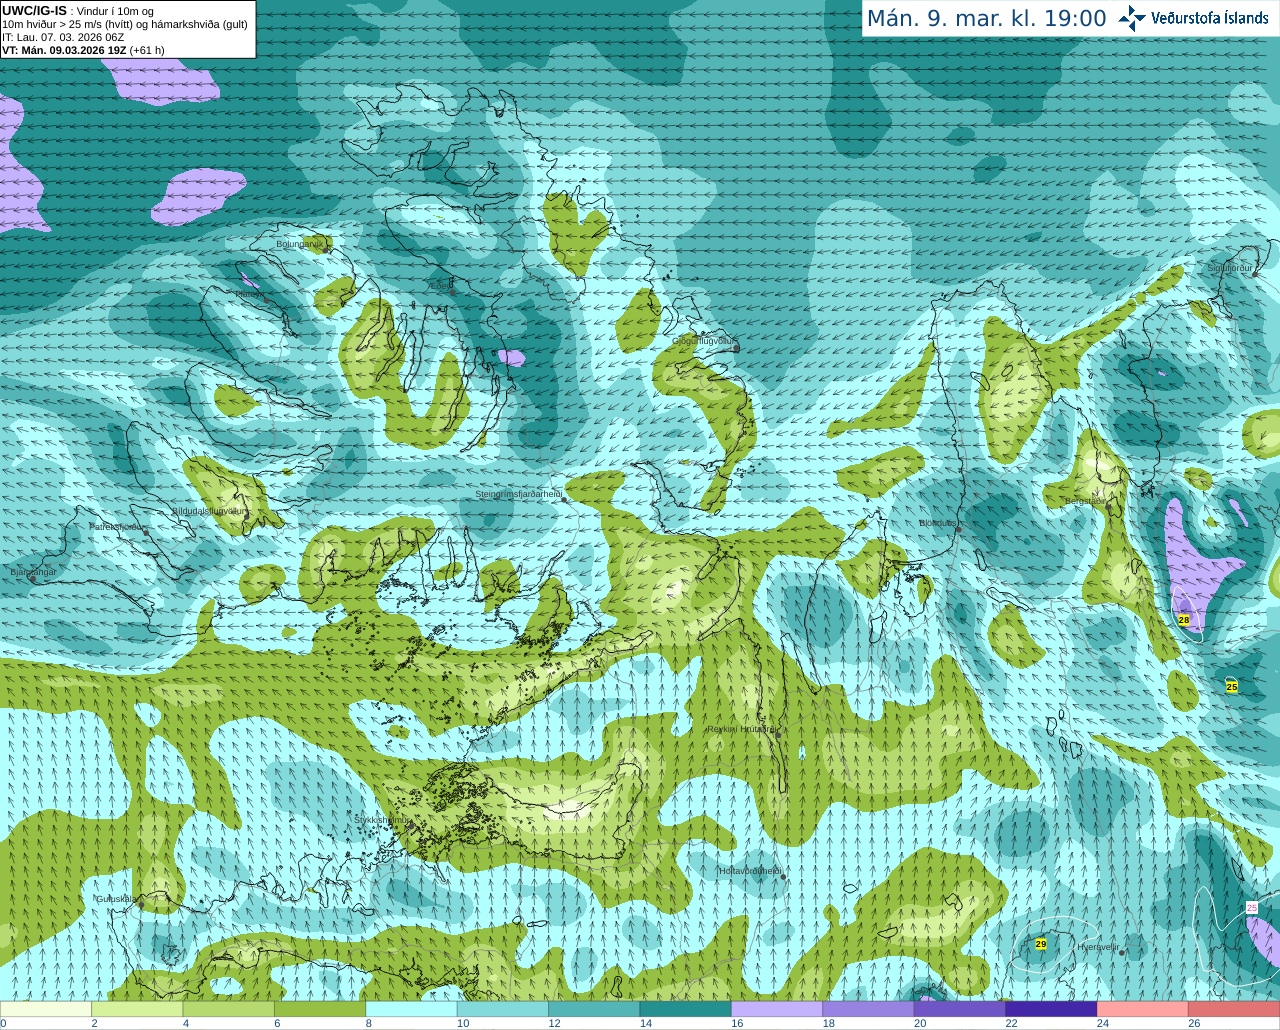Pick the red legend swatch above 26 m/s
Screen dimensions: 1280x1030
coord(1234,1009)
